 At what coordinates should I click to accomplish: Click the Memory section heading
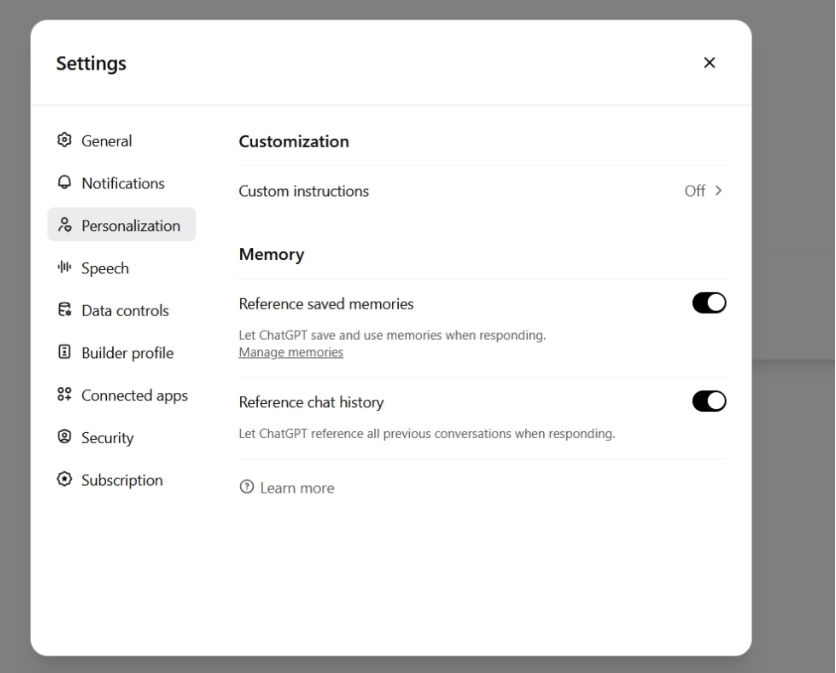(271, 254)
